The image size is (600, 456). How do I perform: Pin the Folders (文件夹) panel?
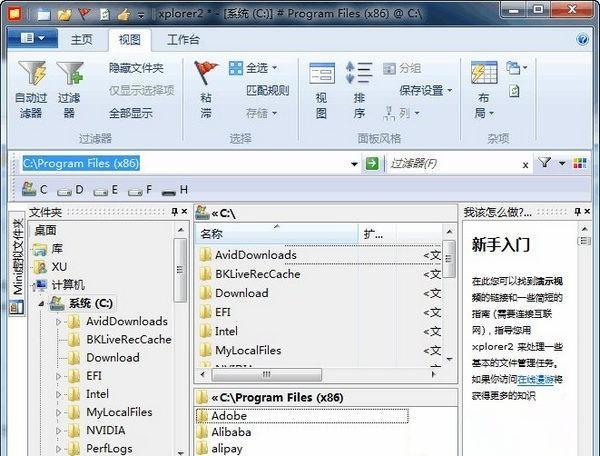(x=174, y=212)
